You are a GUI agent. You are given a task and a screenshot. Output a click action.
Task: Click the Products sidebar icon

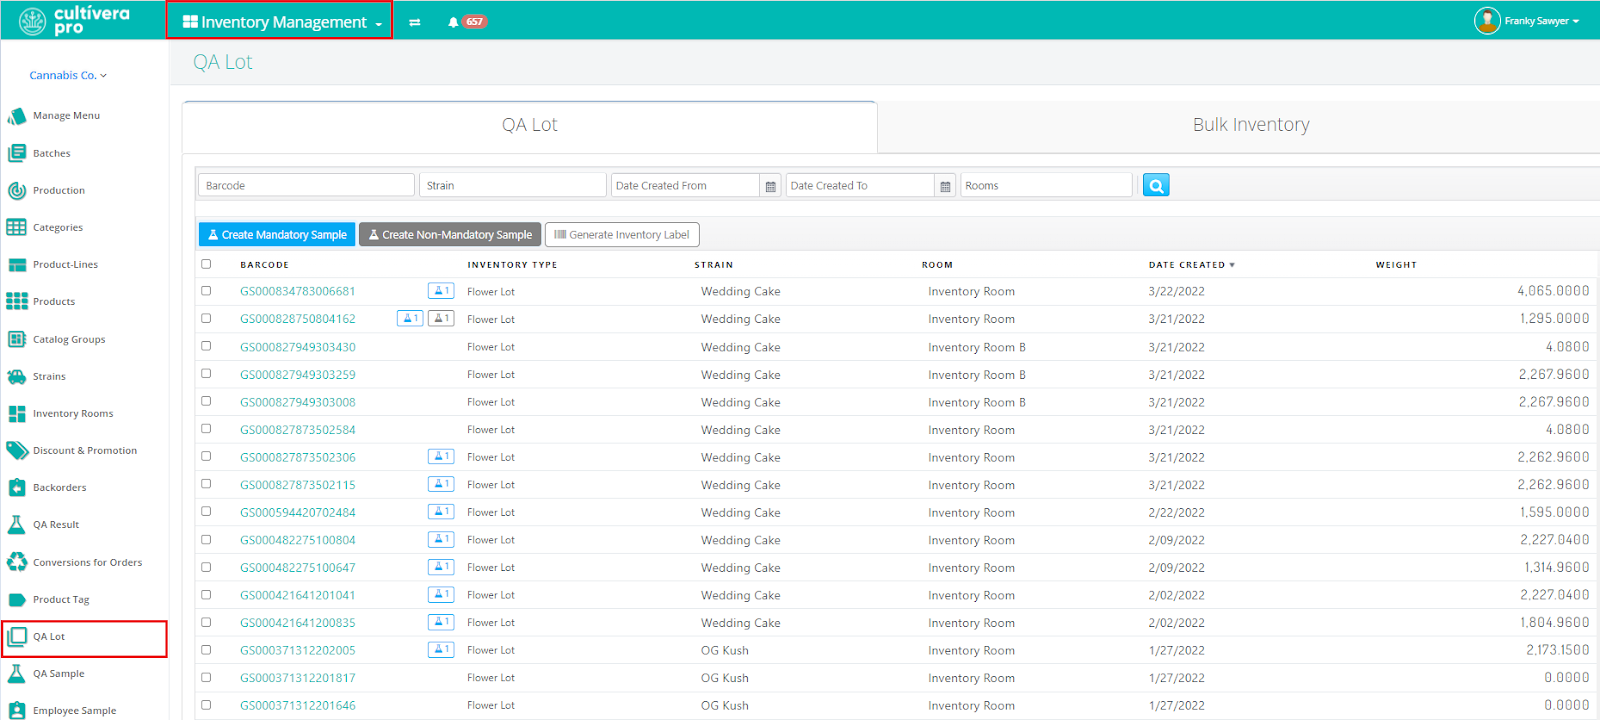pos(17,301)
